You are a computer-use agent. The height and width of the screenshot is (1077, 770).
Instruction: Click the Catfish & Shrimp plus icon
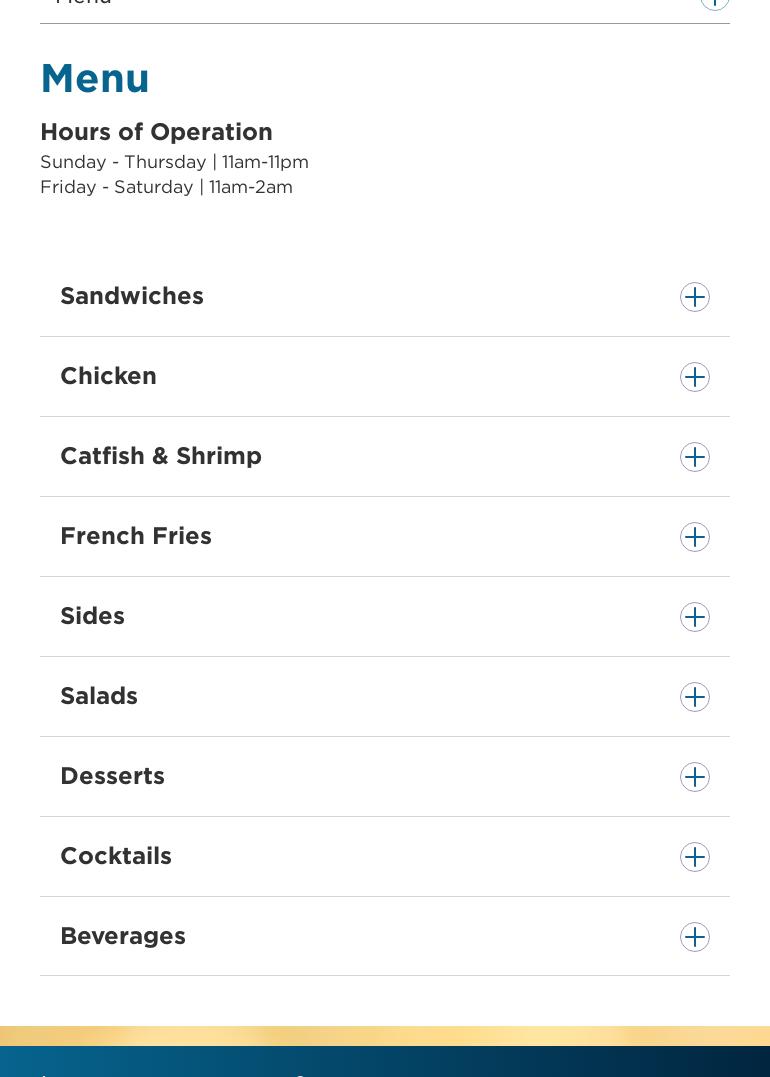coord(695,457)
